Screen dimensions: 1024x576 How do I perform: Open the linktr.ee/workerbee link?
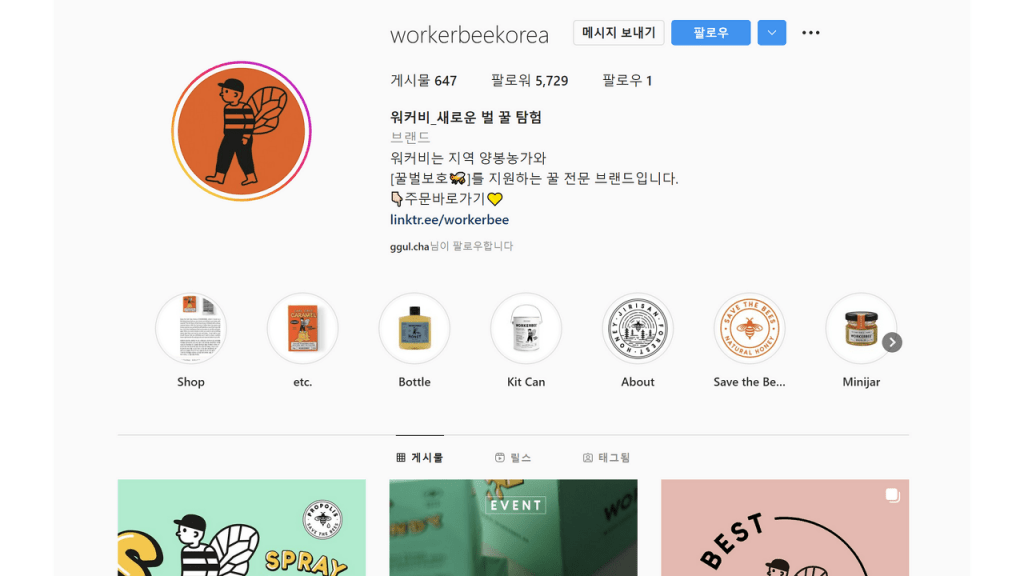pyautogui.click(x=449, y=219)
